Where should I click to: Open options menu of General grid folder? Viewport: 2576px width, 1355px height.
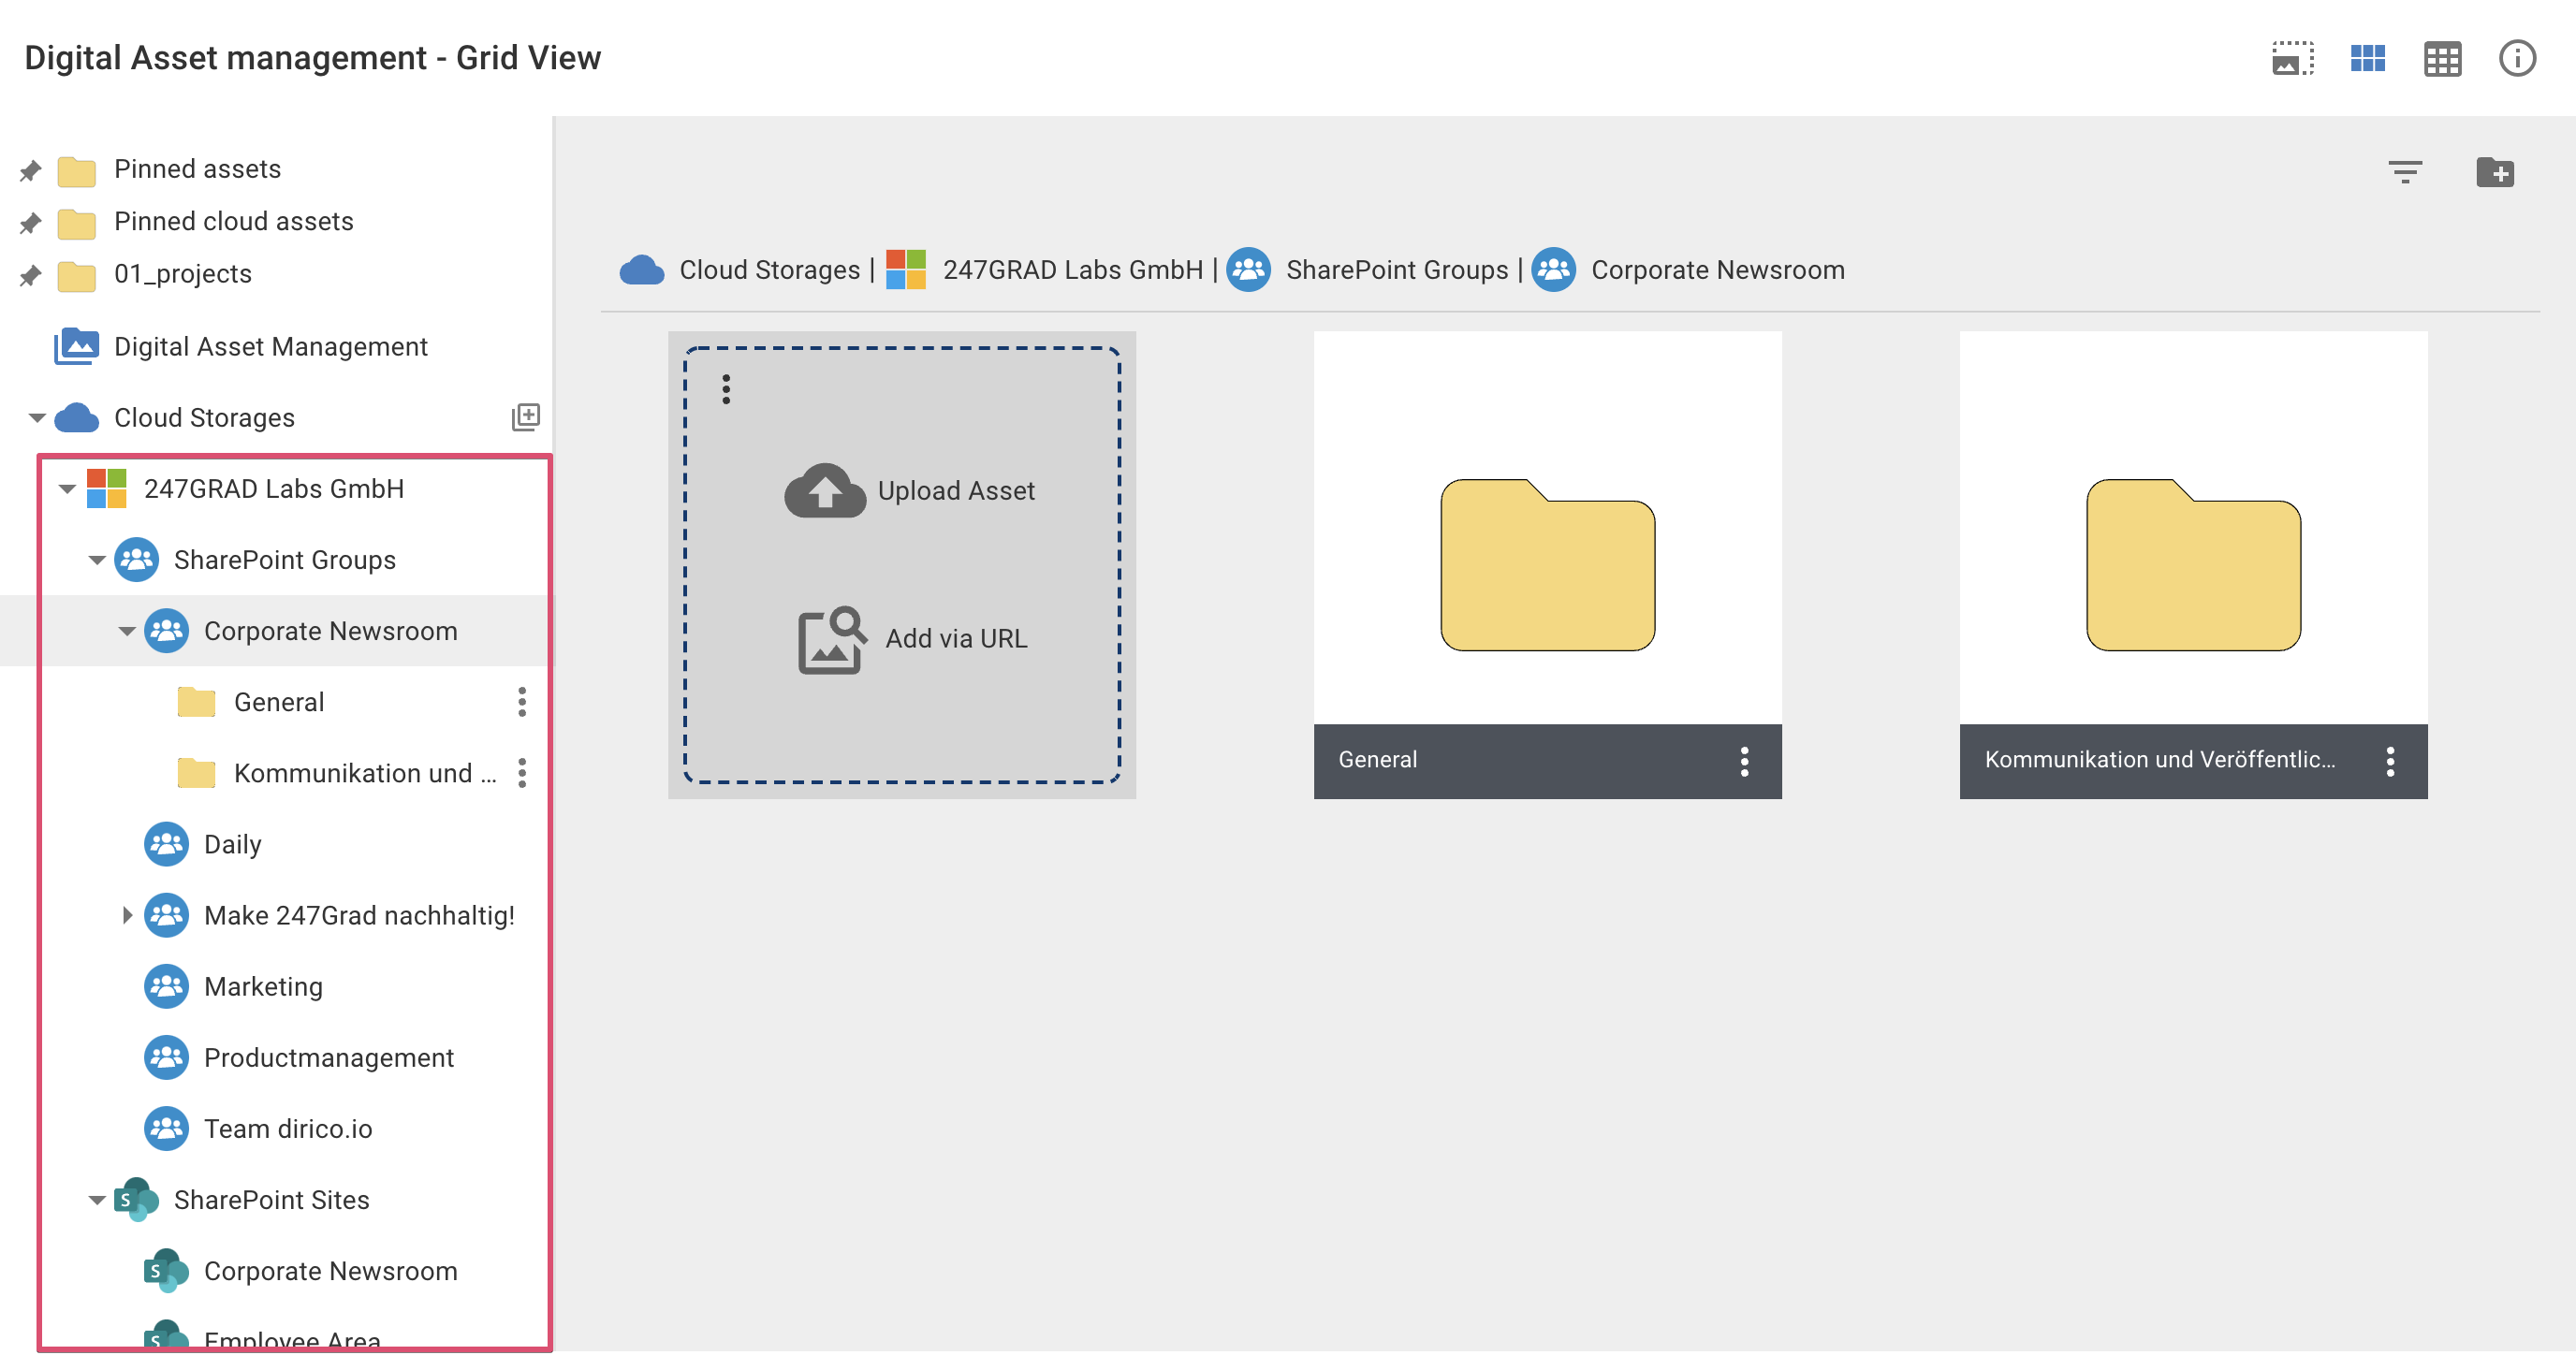click(x=1744, y=761)
